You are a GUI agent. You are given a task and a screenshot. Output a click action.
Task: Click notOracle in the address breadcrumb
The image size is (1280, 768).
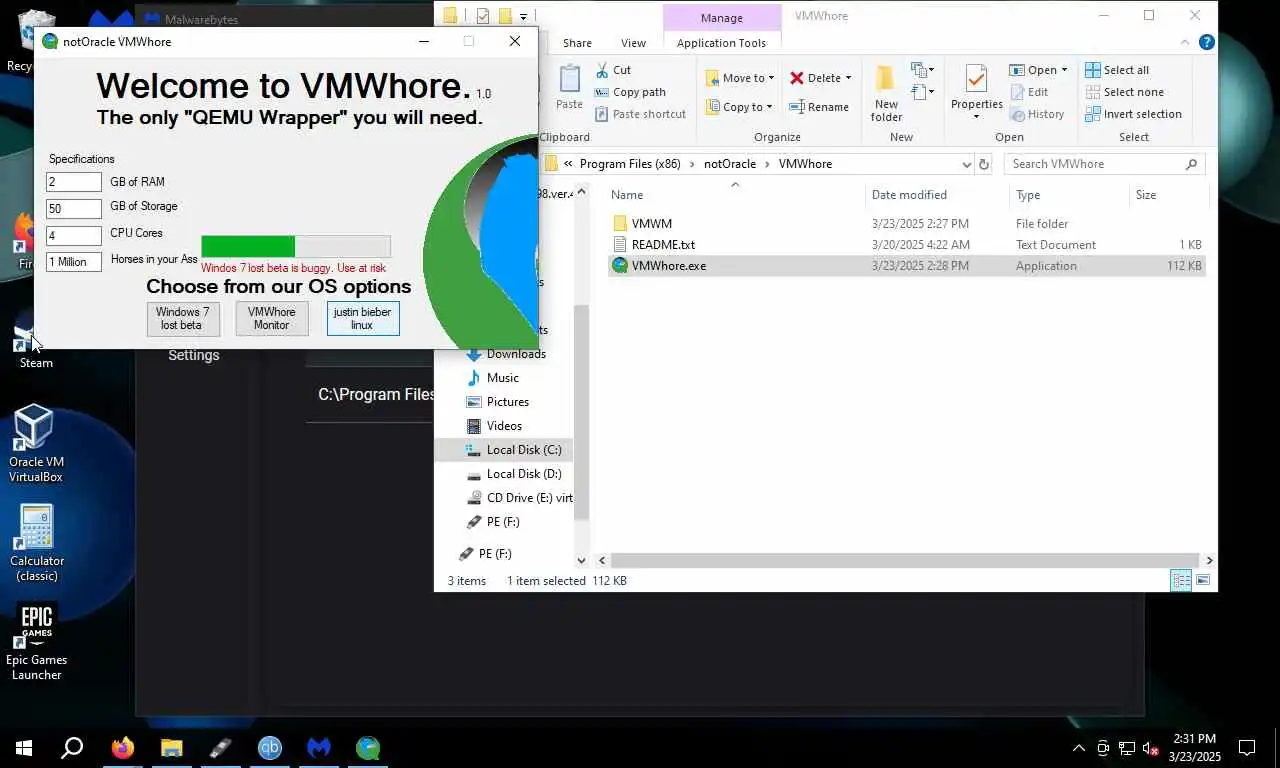coord(730,164)
